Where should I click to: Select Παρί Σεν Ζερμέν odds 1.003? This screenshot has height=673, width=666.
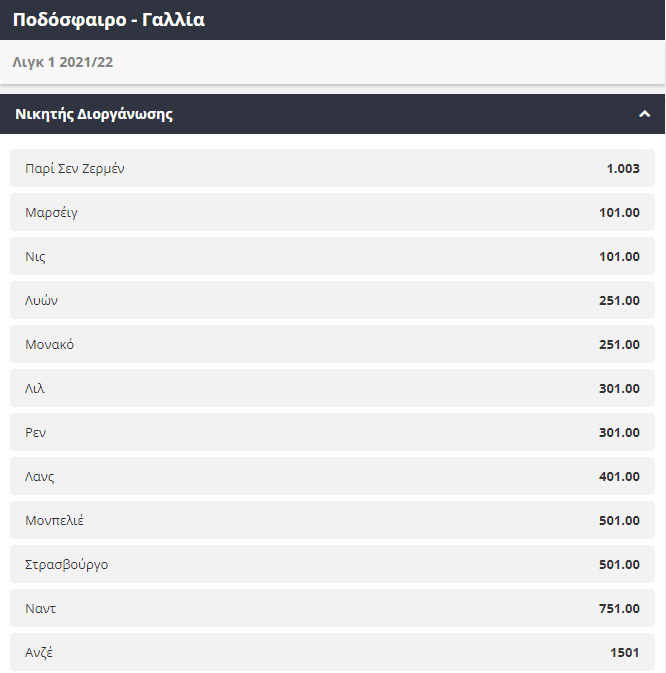click(332, 168)
